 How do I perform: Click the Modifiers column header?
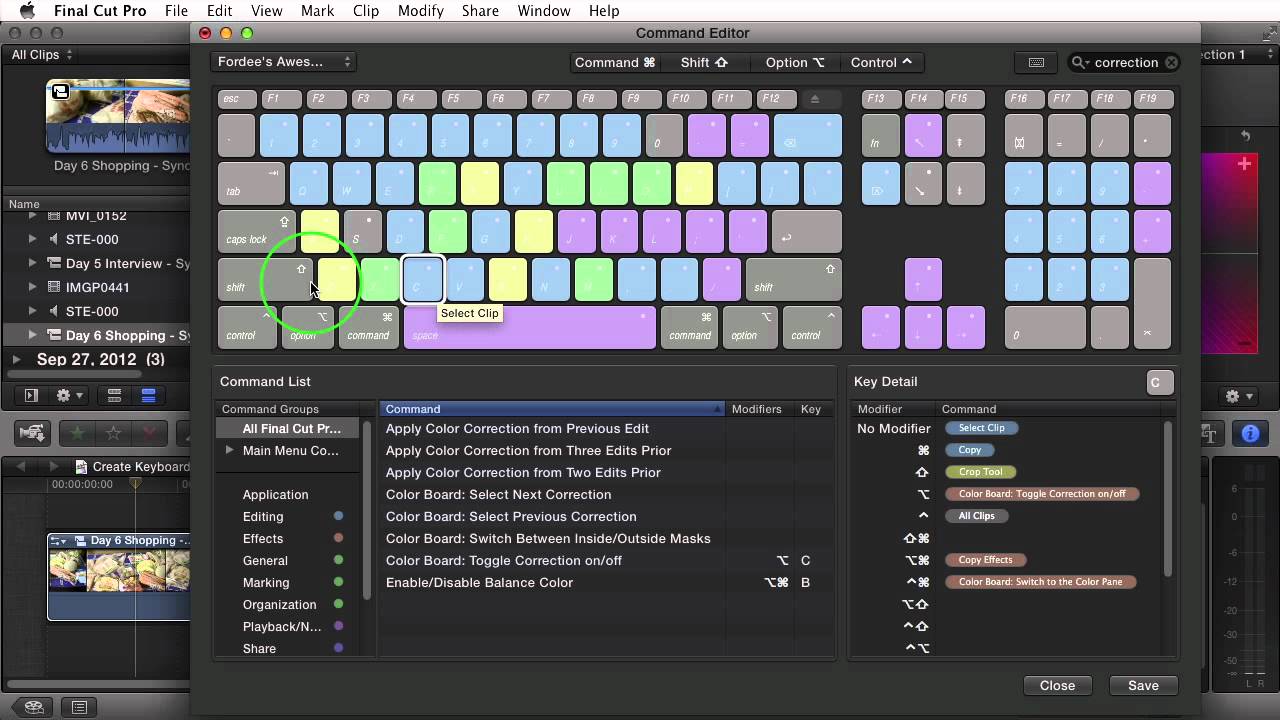[757, 409]
